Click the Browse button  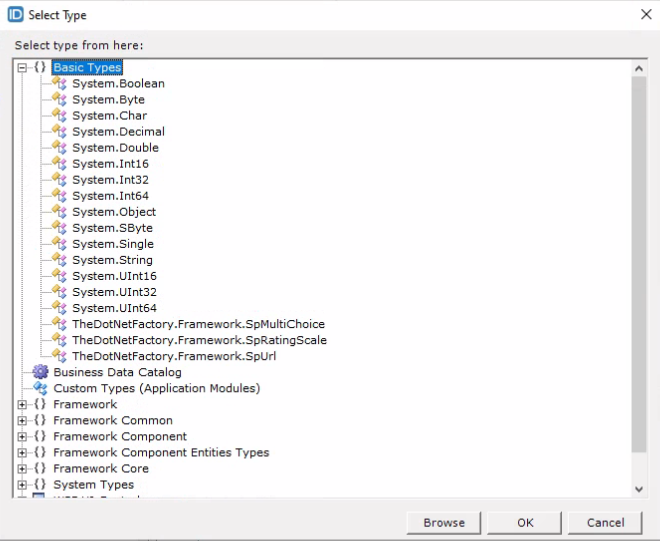point(444,522)
